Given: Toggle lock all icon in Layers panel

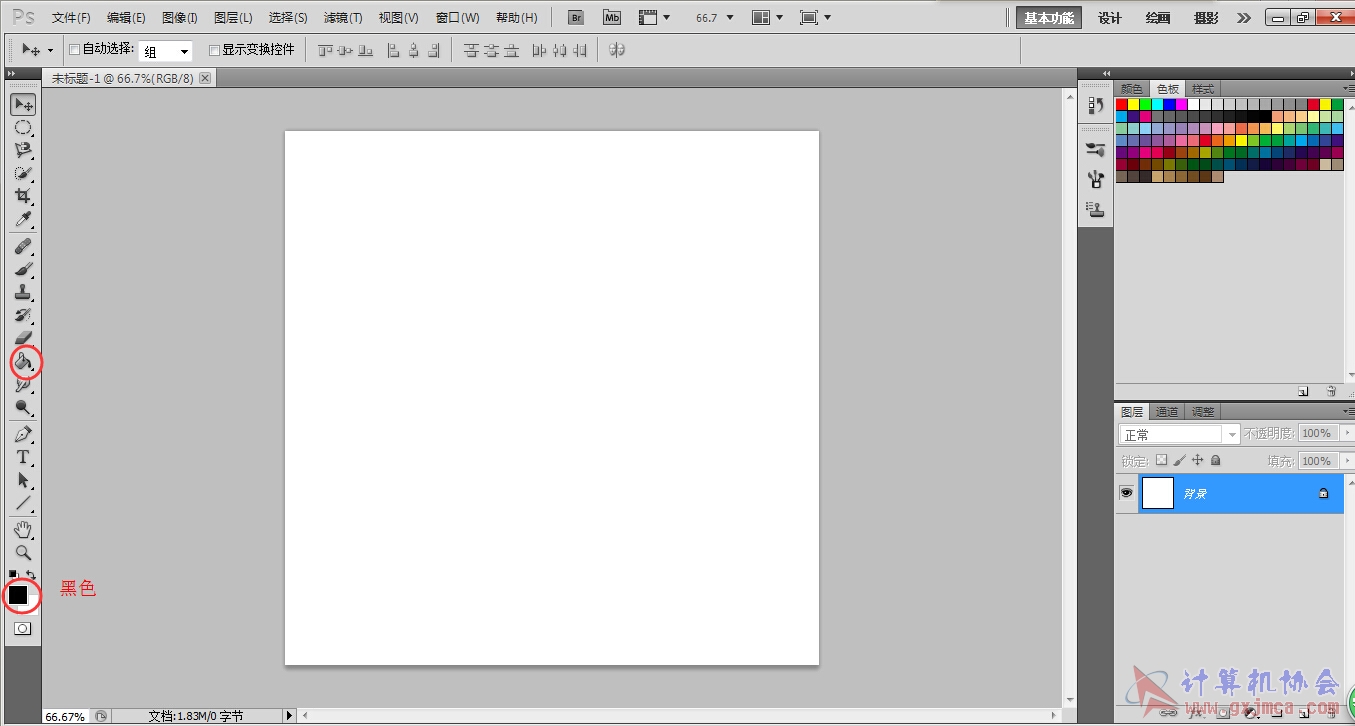Looking at the screenshot, I should pos(1215,461).
